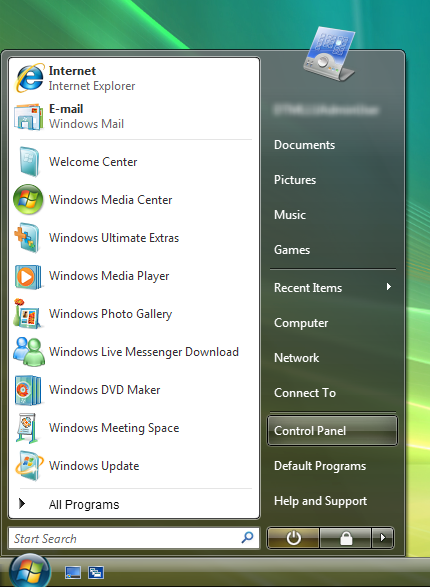
Task: Click the 'Internet Explorer' subtitle text
Action: (92, 86)
